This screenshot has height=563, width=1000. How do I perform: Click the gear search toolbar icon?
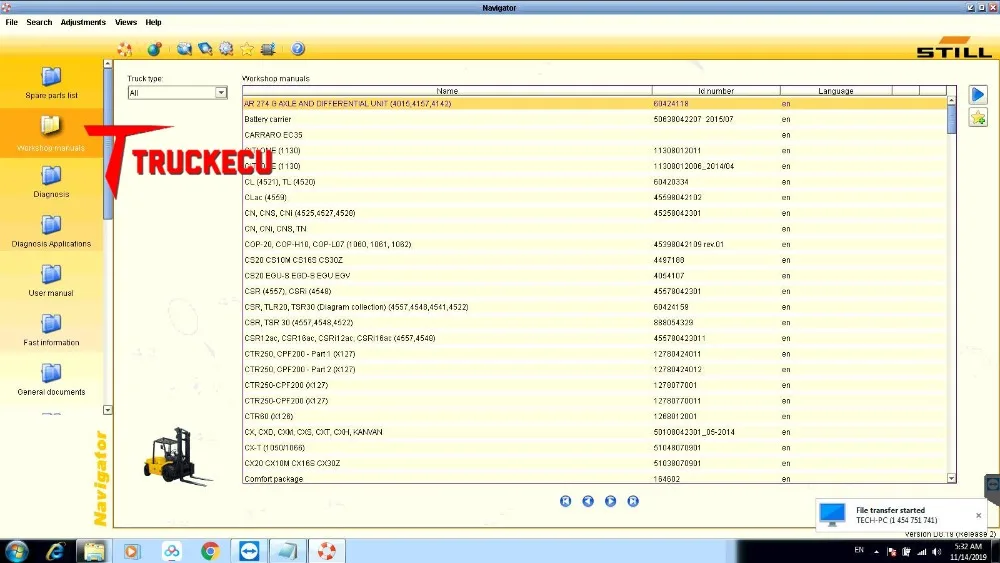[x=226, y=49]
